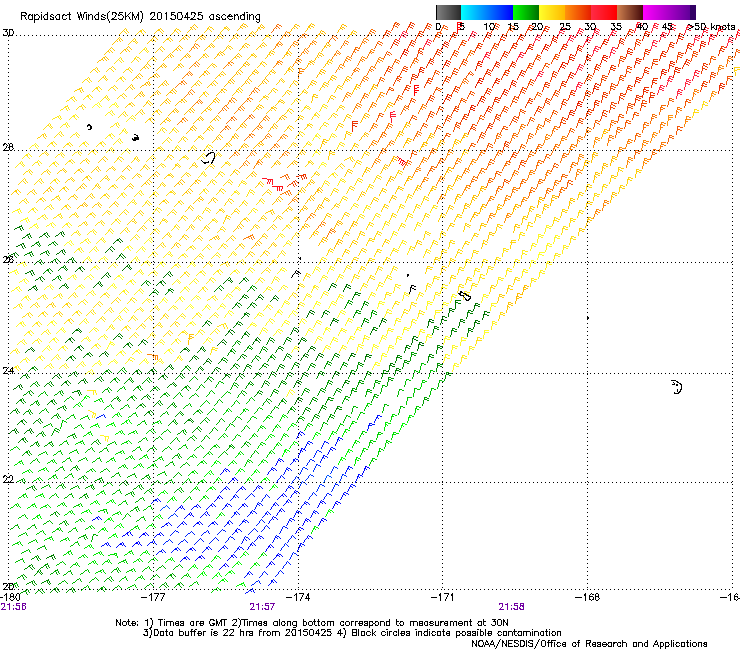The width and height of the screenshot is (740, 650).
Task: Select the '-177' longitude axis label
Action: click(x=154, y=597)
